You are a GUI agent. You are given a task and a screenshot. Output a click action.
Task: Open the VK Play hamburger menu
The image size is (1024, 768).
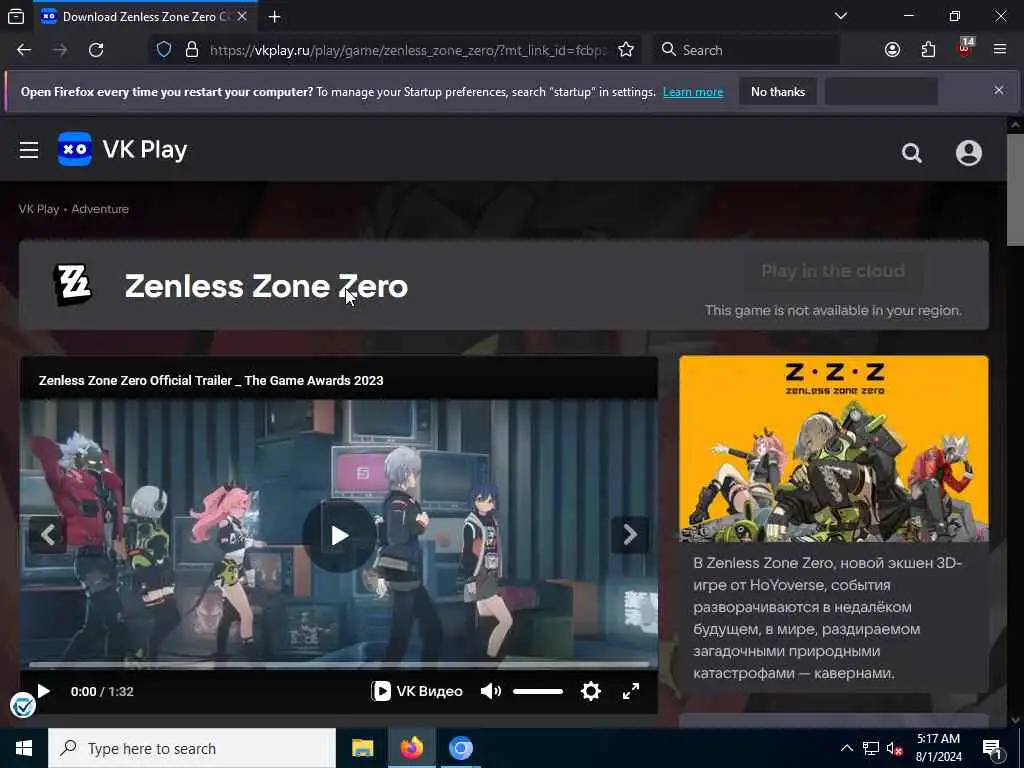pos(29,150)
